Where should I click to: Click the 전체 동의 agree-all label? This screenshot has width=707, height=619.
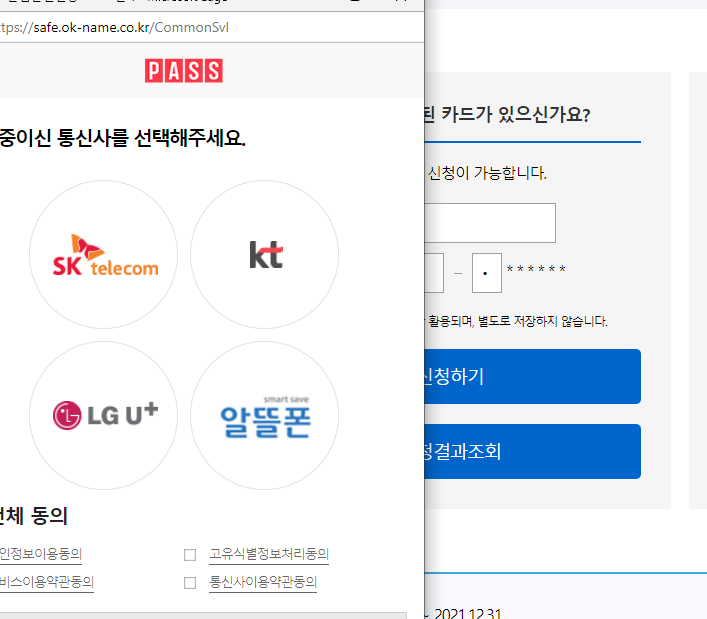point(34,516)
